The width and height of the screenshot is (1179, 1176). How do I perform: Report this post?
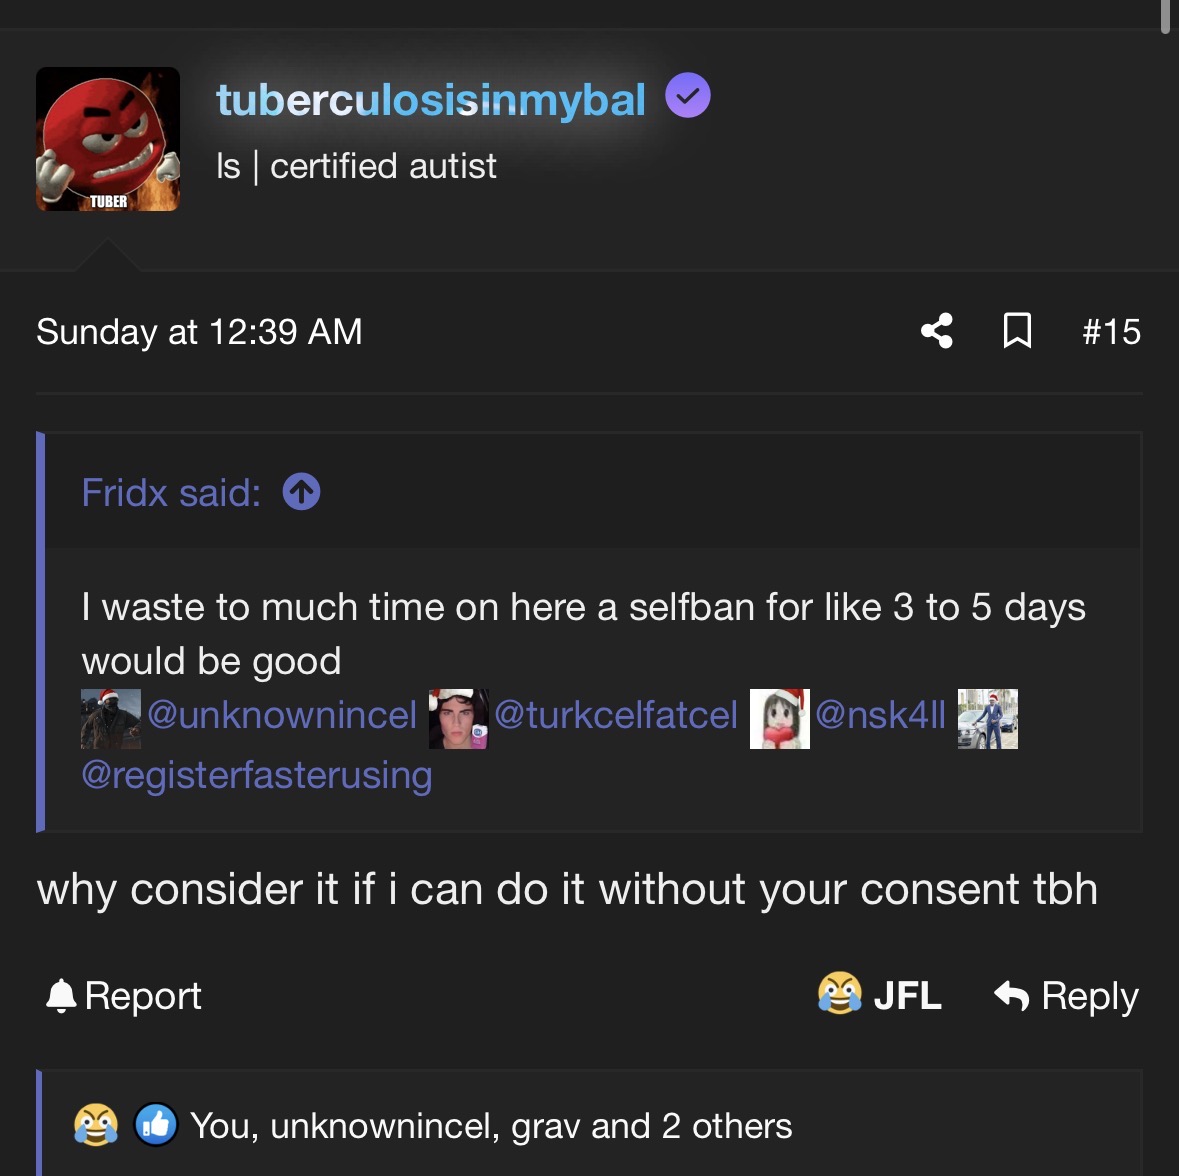(124, 996)
